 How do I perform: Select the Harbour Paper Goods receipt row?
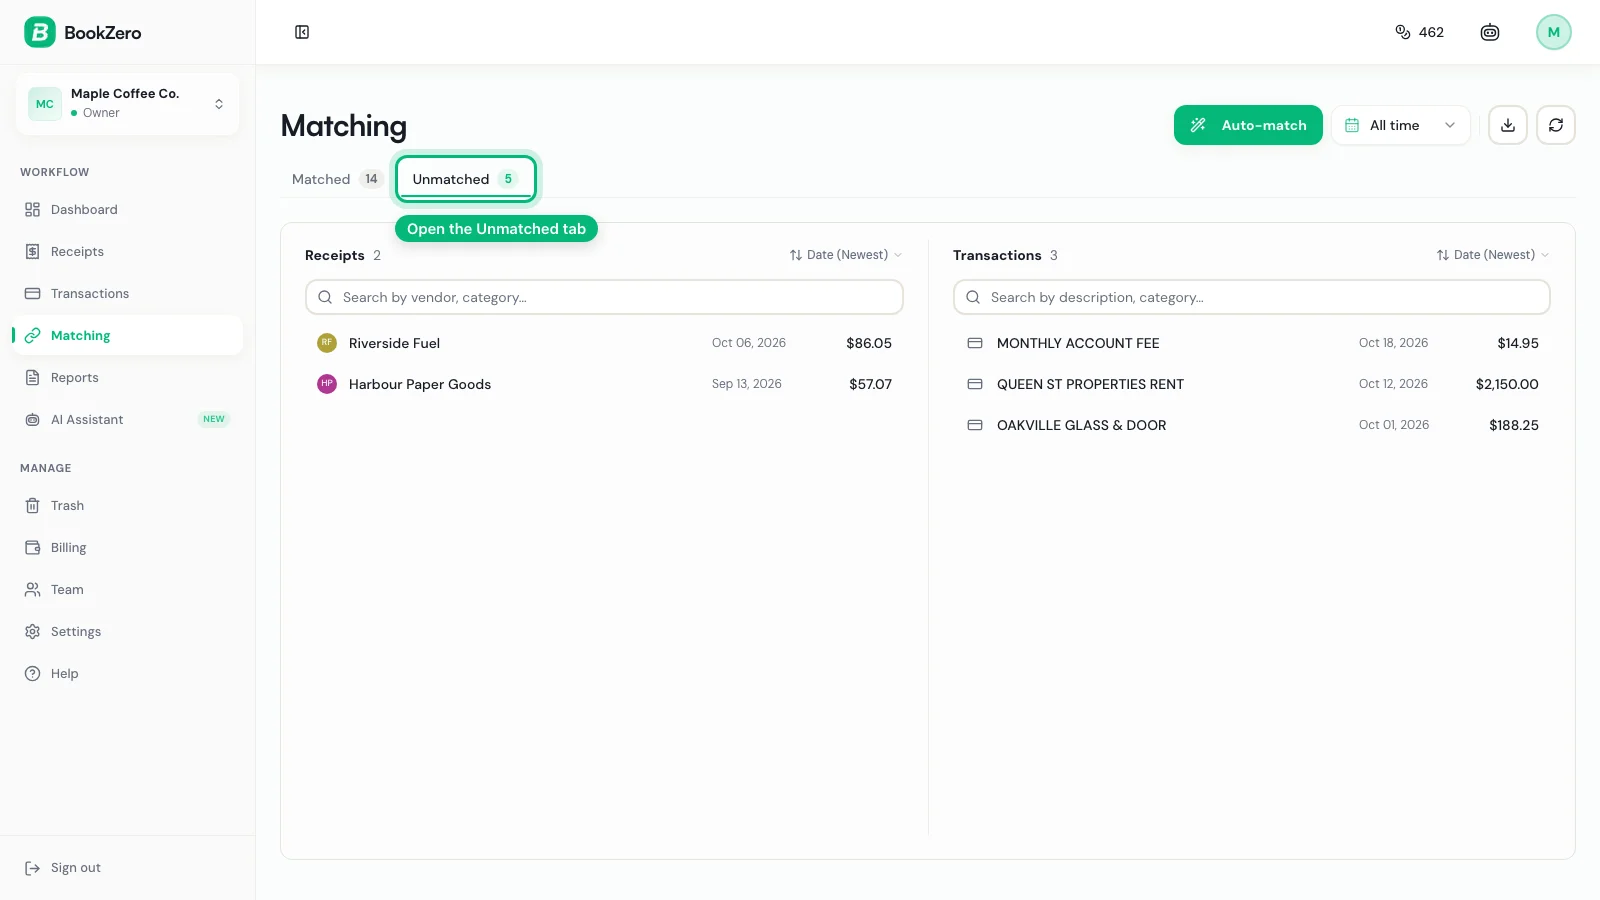point(604,384)
